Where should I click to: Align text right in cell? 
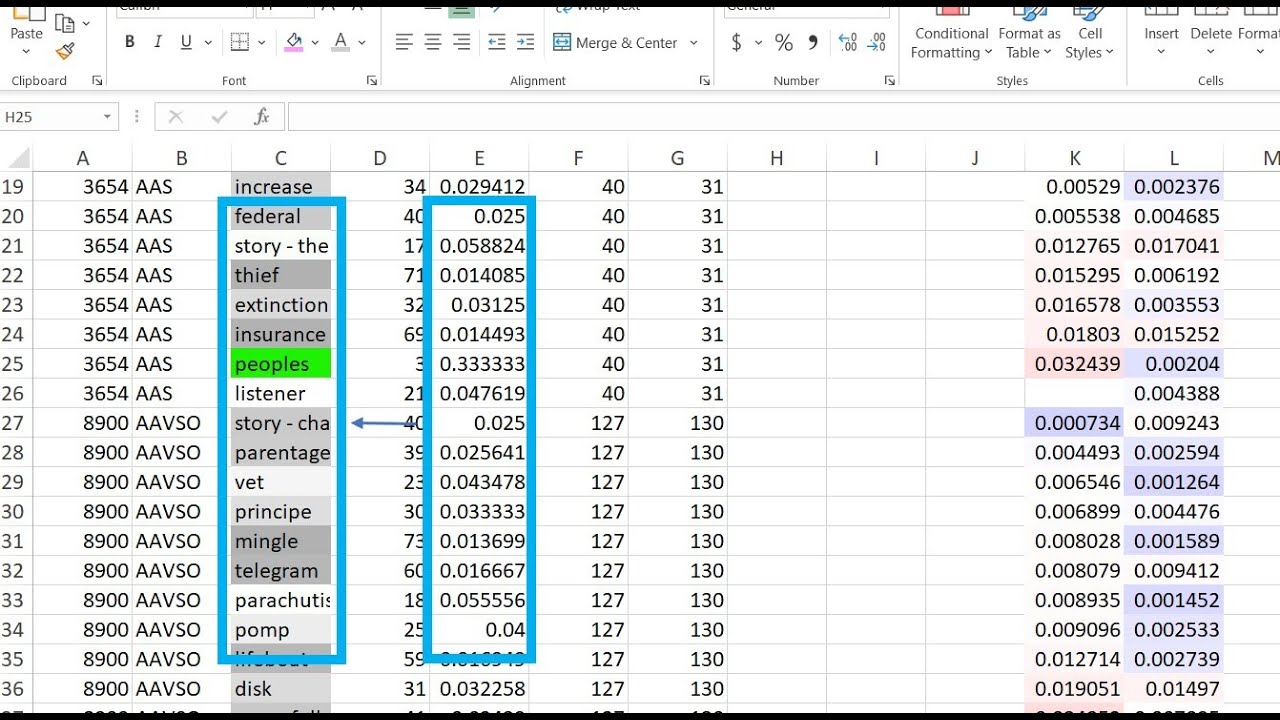[461, 42]
